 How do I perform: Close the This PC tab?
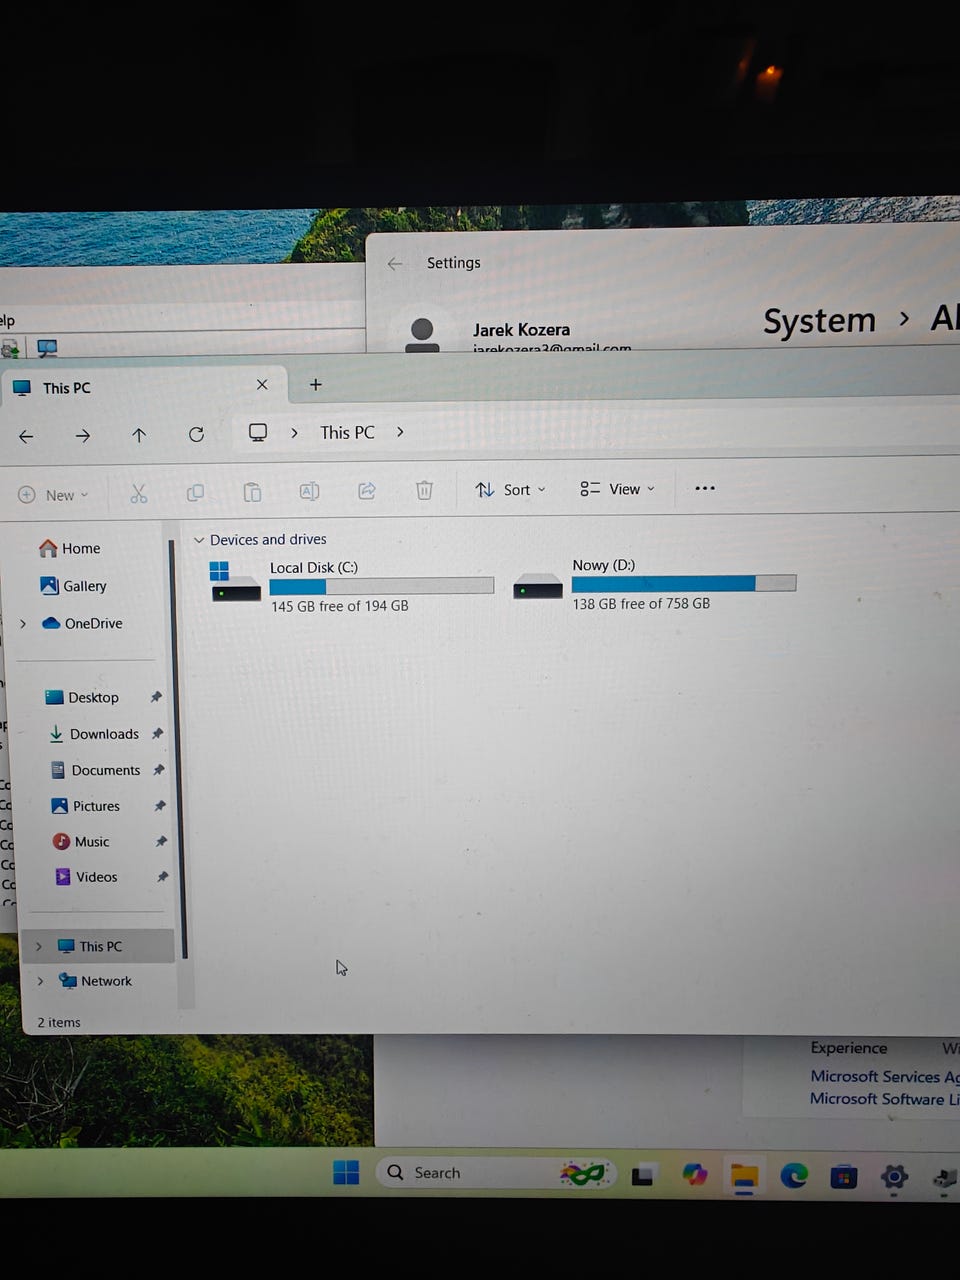coord(262,384)
